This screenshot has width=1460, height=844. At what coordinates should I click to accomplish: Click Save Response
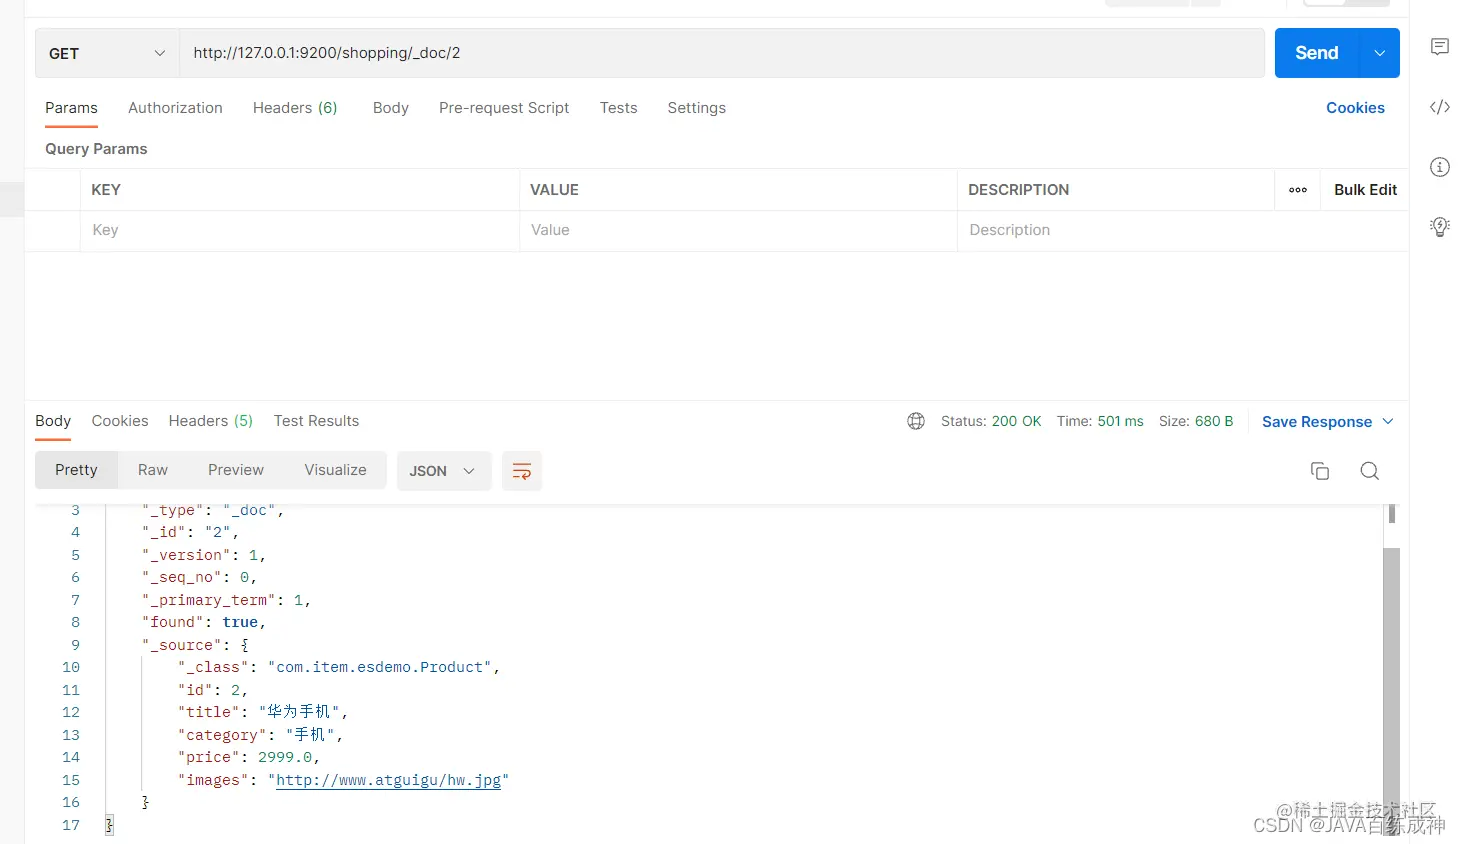tap(1316, 422)
